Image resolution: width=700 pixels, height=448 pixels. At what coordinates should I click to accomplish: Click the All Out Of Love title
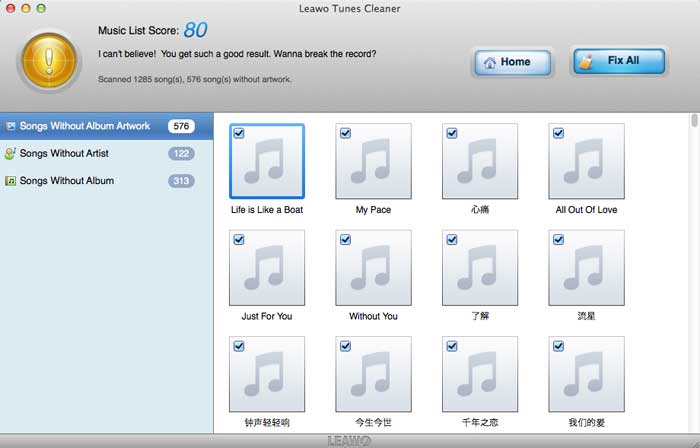coord(587,210)
